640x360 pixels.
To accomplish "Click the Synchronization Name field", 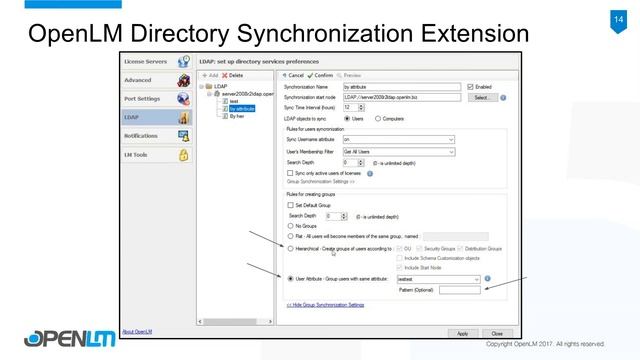I will click(x=402, y=87).
